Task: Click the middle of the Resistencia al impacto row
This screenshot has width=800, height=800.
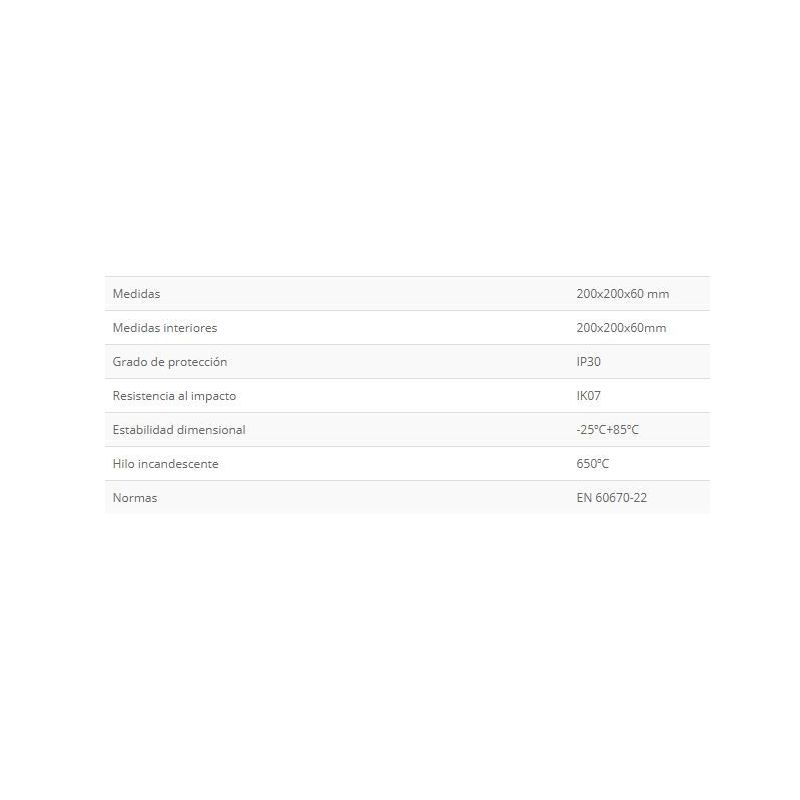Action: tap(407, 396)
